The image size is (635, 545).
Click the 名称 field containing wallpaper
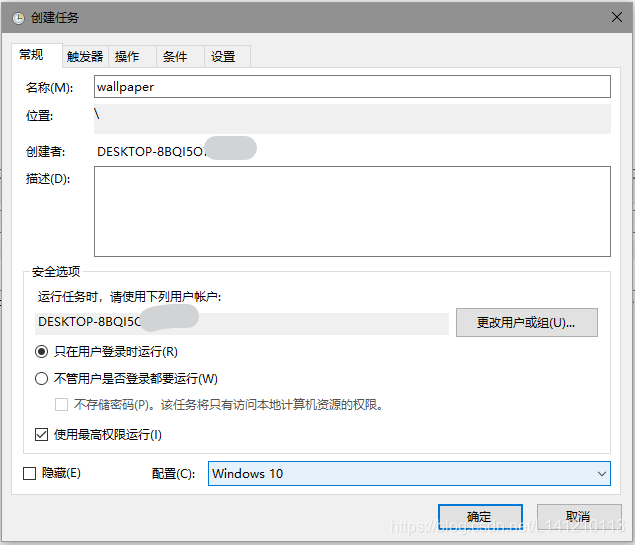pos(352,87)
